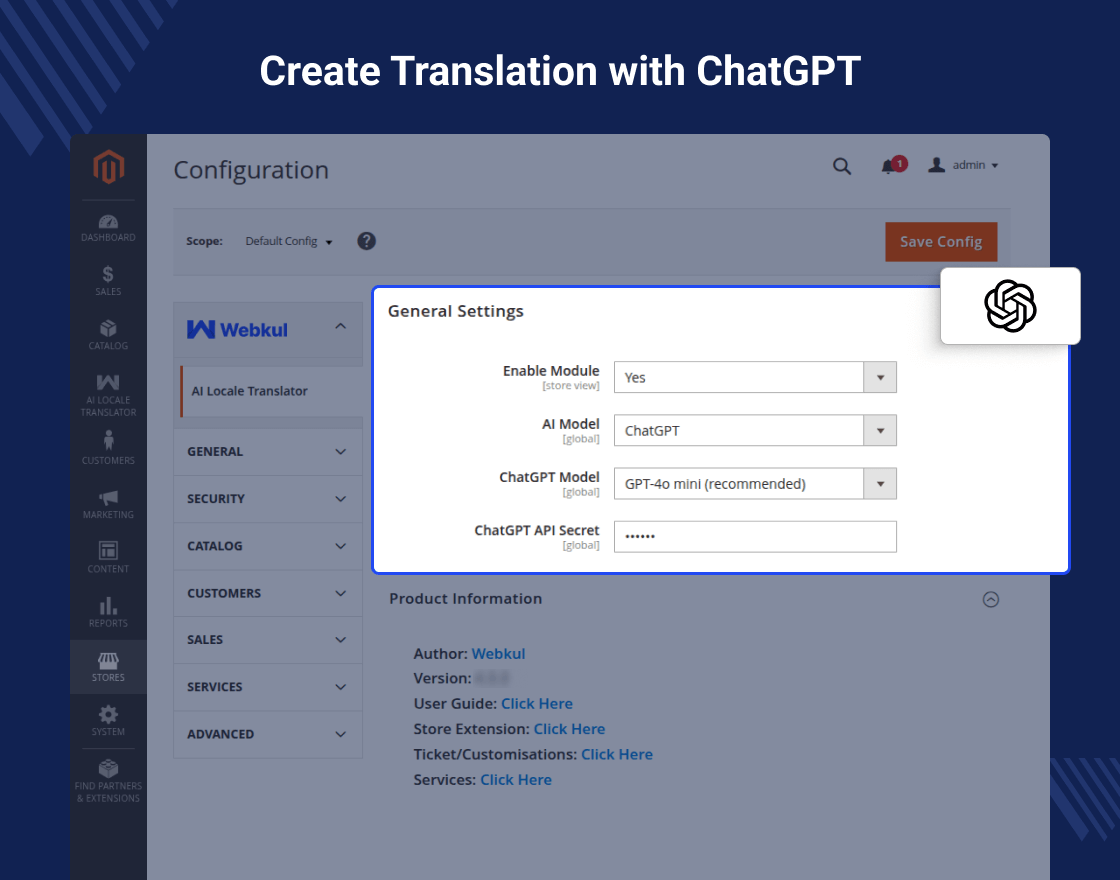The image size is (1120, 880).
Task: Click the ChatGPT API Secret field
Action: (x=755, y=536)
